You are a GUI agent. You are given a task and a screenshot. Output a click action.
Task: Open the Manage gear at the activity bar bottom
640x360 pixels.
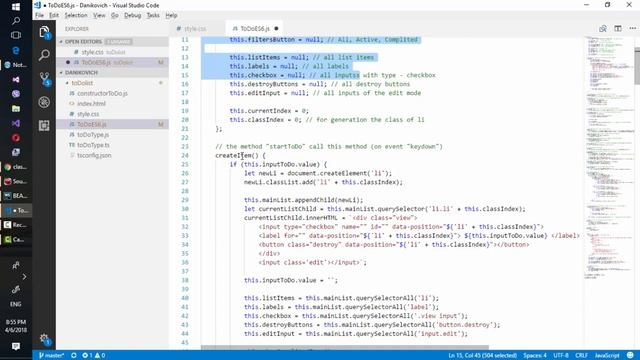tap(44, 339)
